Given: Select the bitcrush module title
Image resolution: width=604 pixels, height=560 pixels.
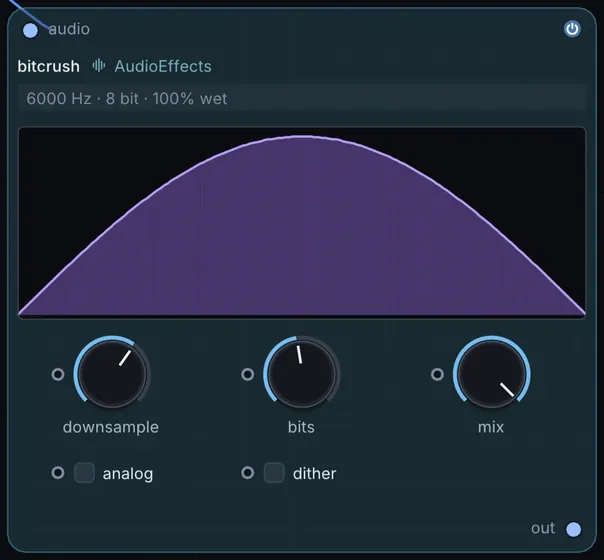Looking at the screenshot, I should [x=49, y=66].
